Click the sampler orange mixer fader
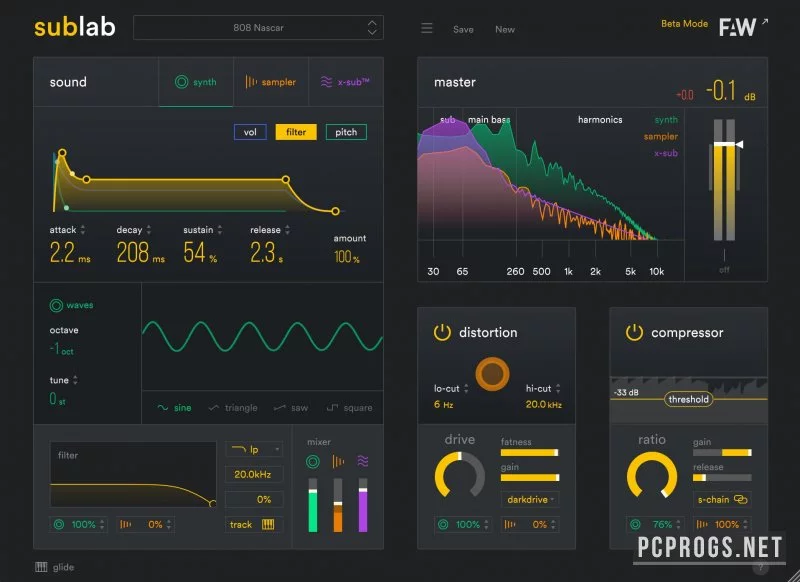Screen dimensions: 800x582 (338, 505)
